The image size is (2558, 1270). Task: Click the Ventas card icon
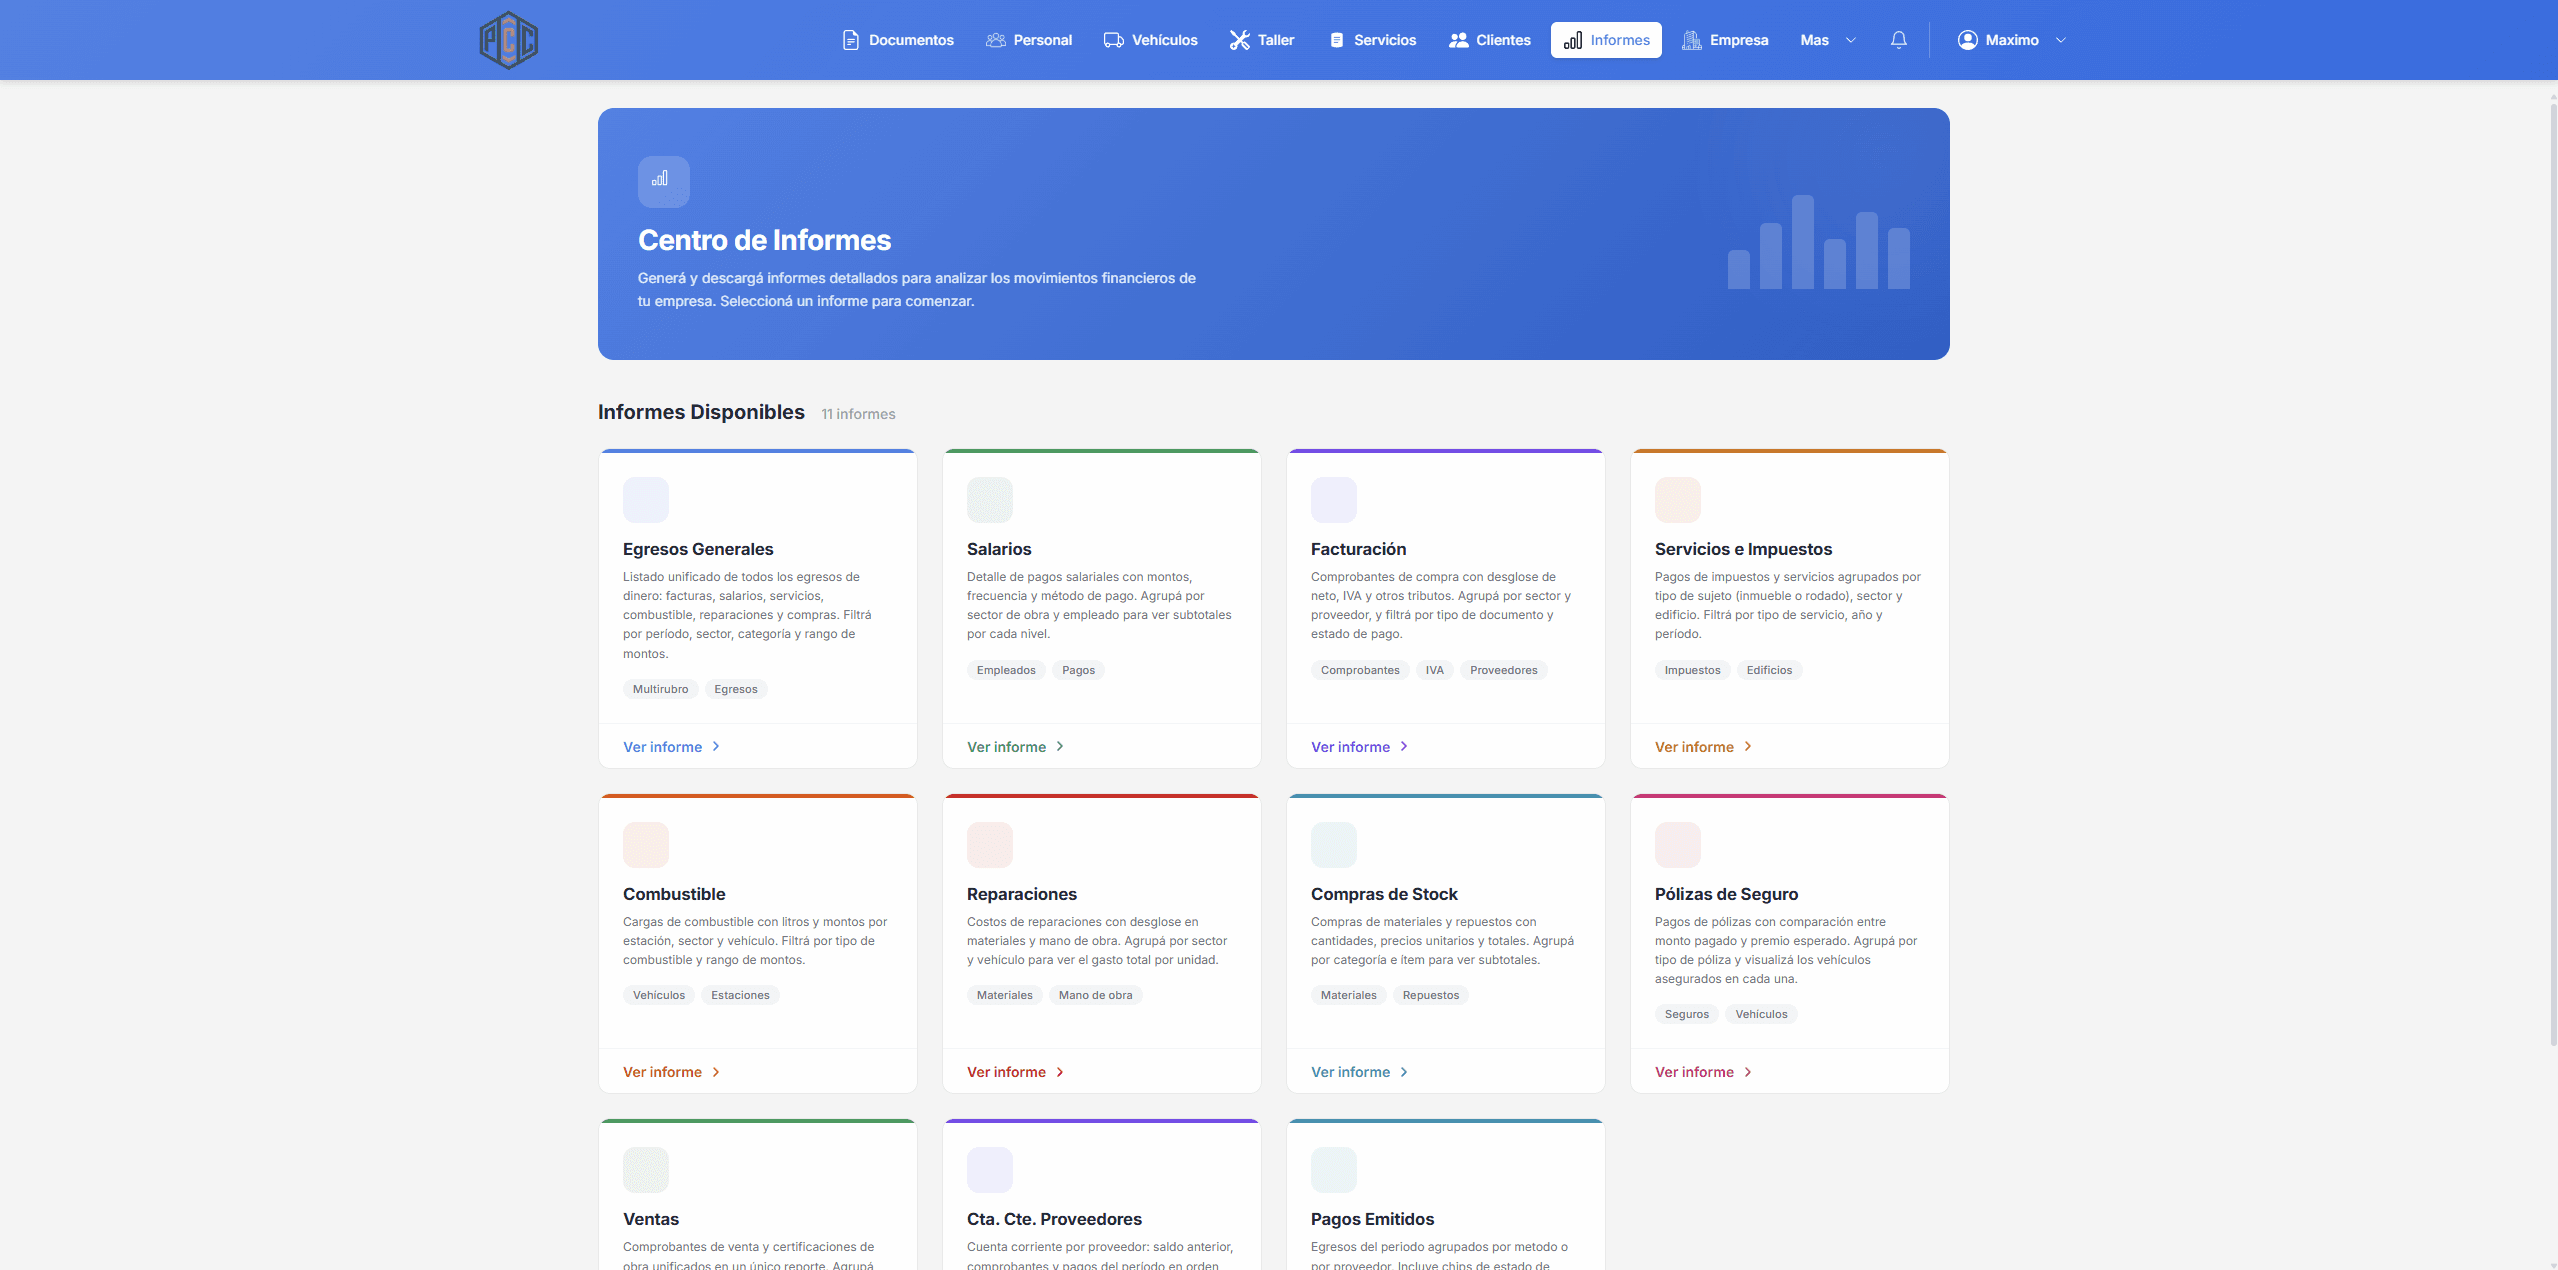pos(645,1169)
